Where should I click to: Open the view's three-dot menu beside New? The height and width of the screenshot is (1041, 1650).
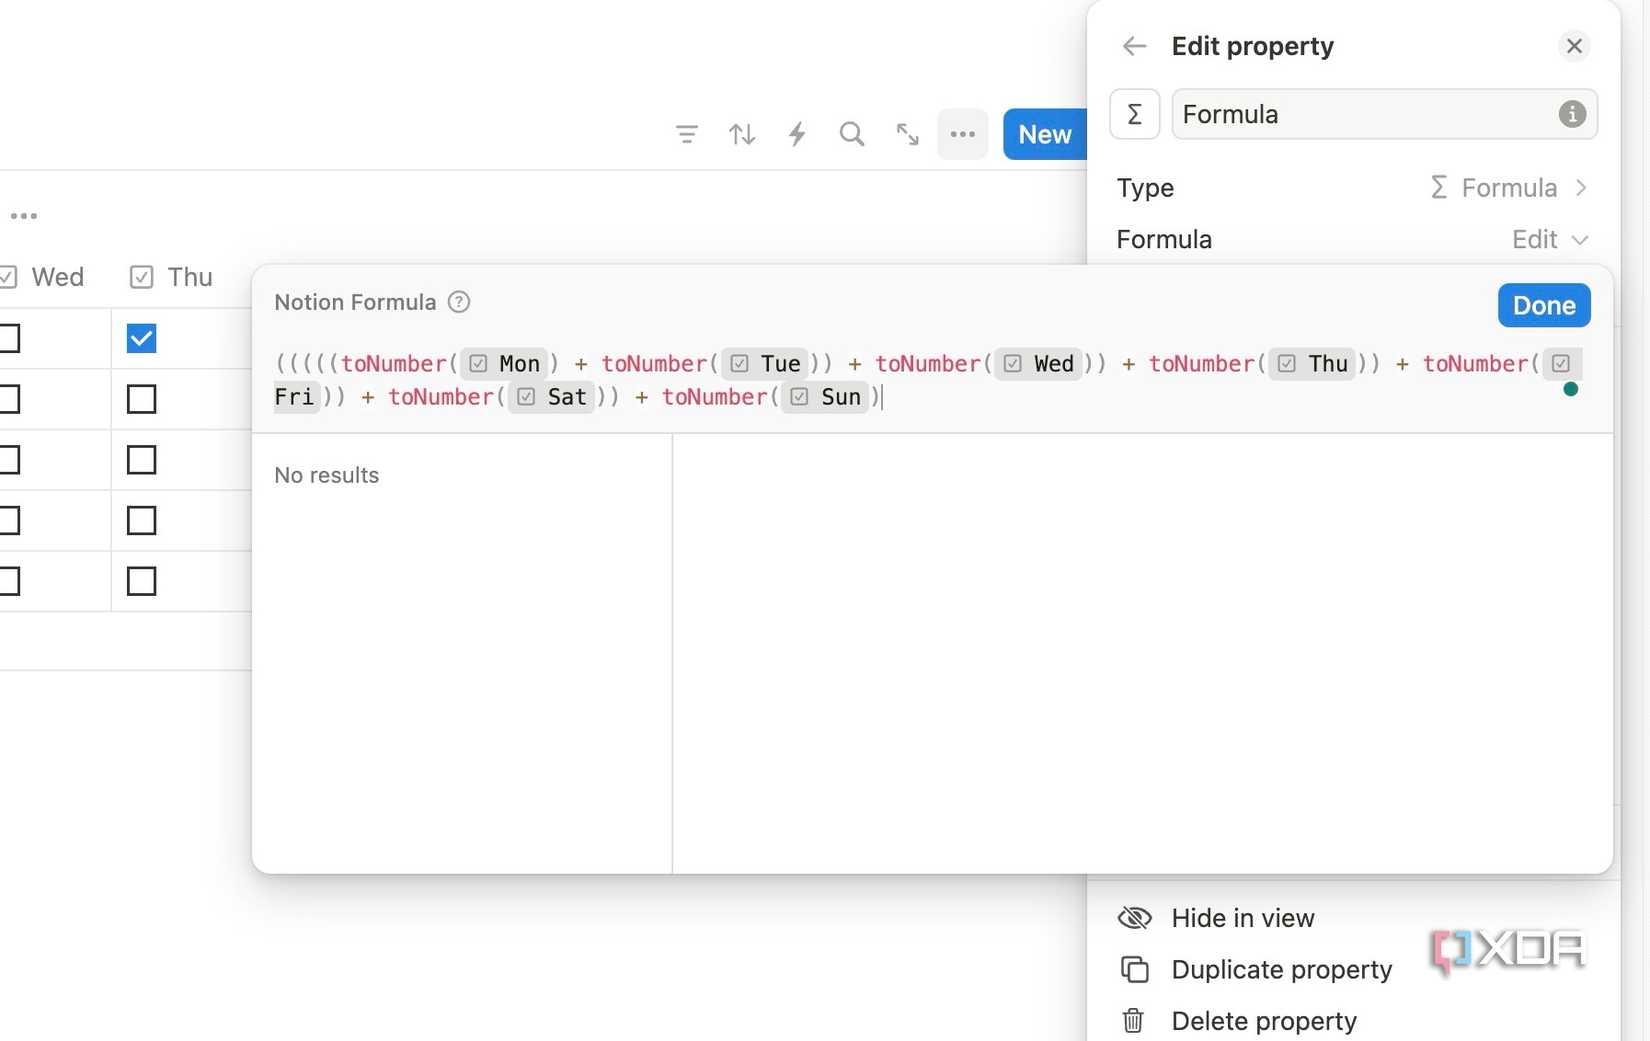click(963, 134)
